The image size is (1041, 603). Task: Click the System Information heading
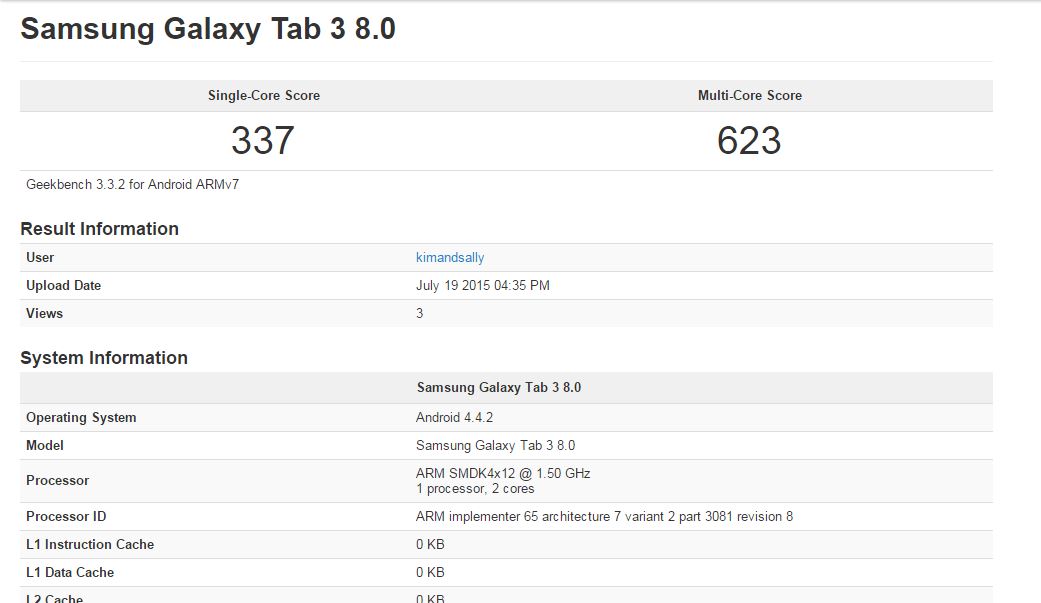[x=104, y=358]
